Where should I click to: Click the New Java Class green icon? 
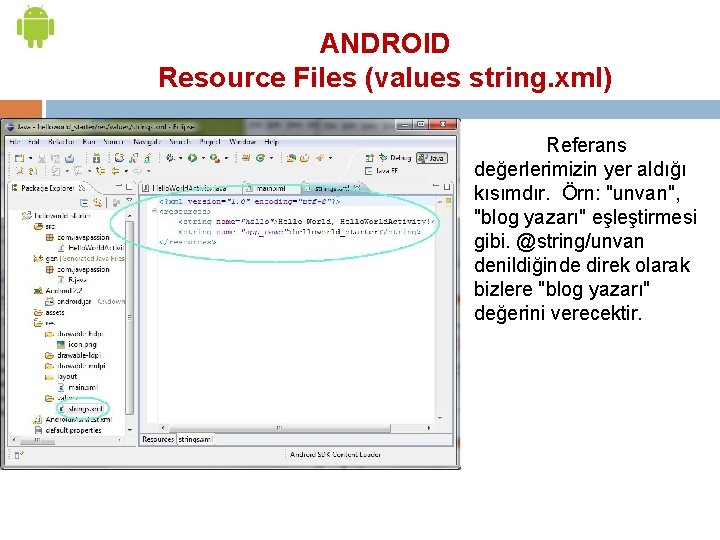(x=260, y=158)
